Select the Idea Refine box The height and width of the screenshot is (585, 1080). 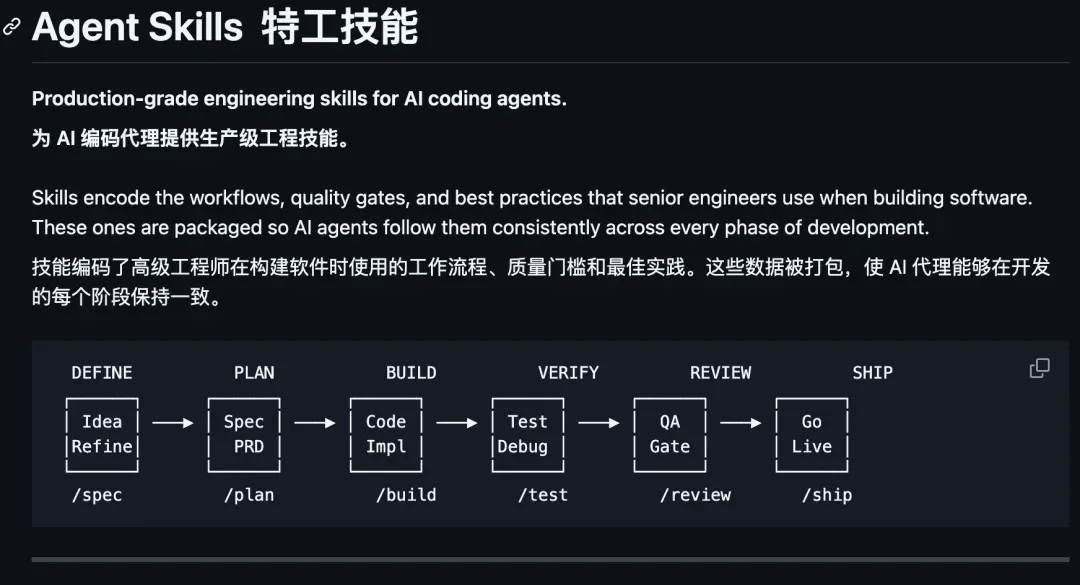102,435
